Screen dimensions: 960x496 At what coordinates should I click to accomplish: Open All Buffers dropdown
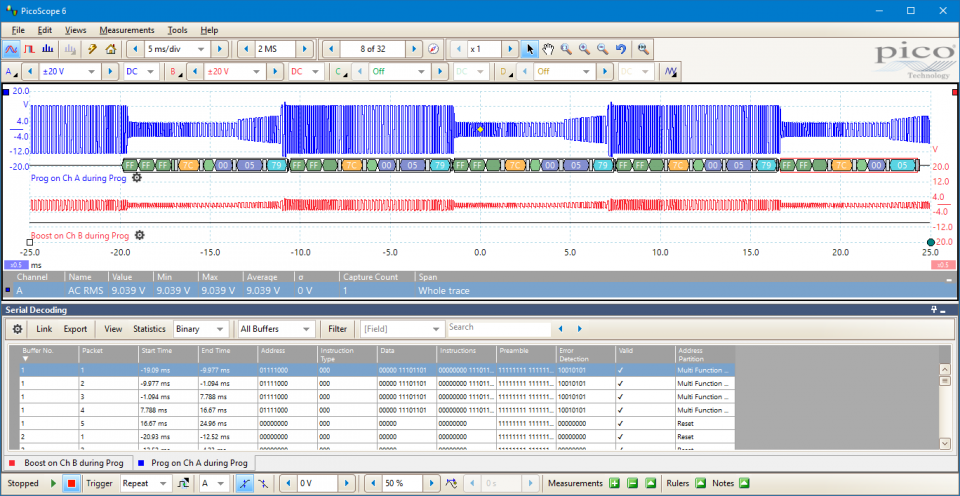click(x=306, y=329)
